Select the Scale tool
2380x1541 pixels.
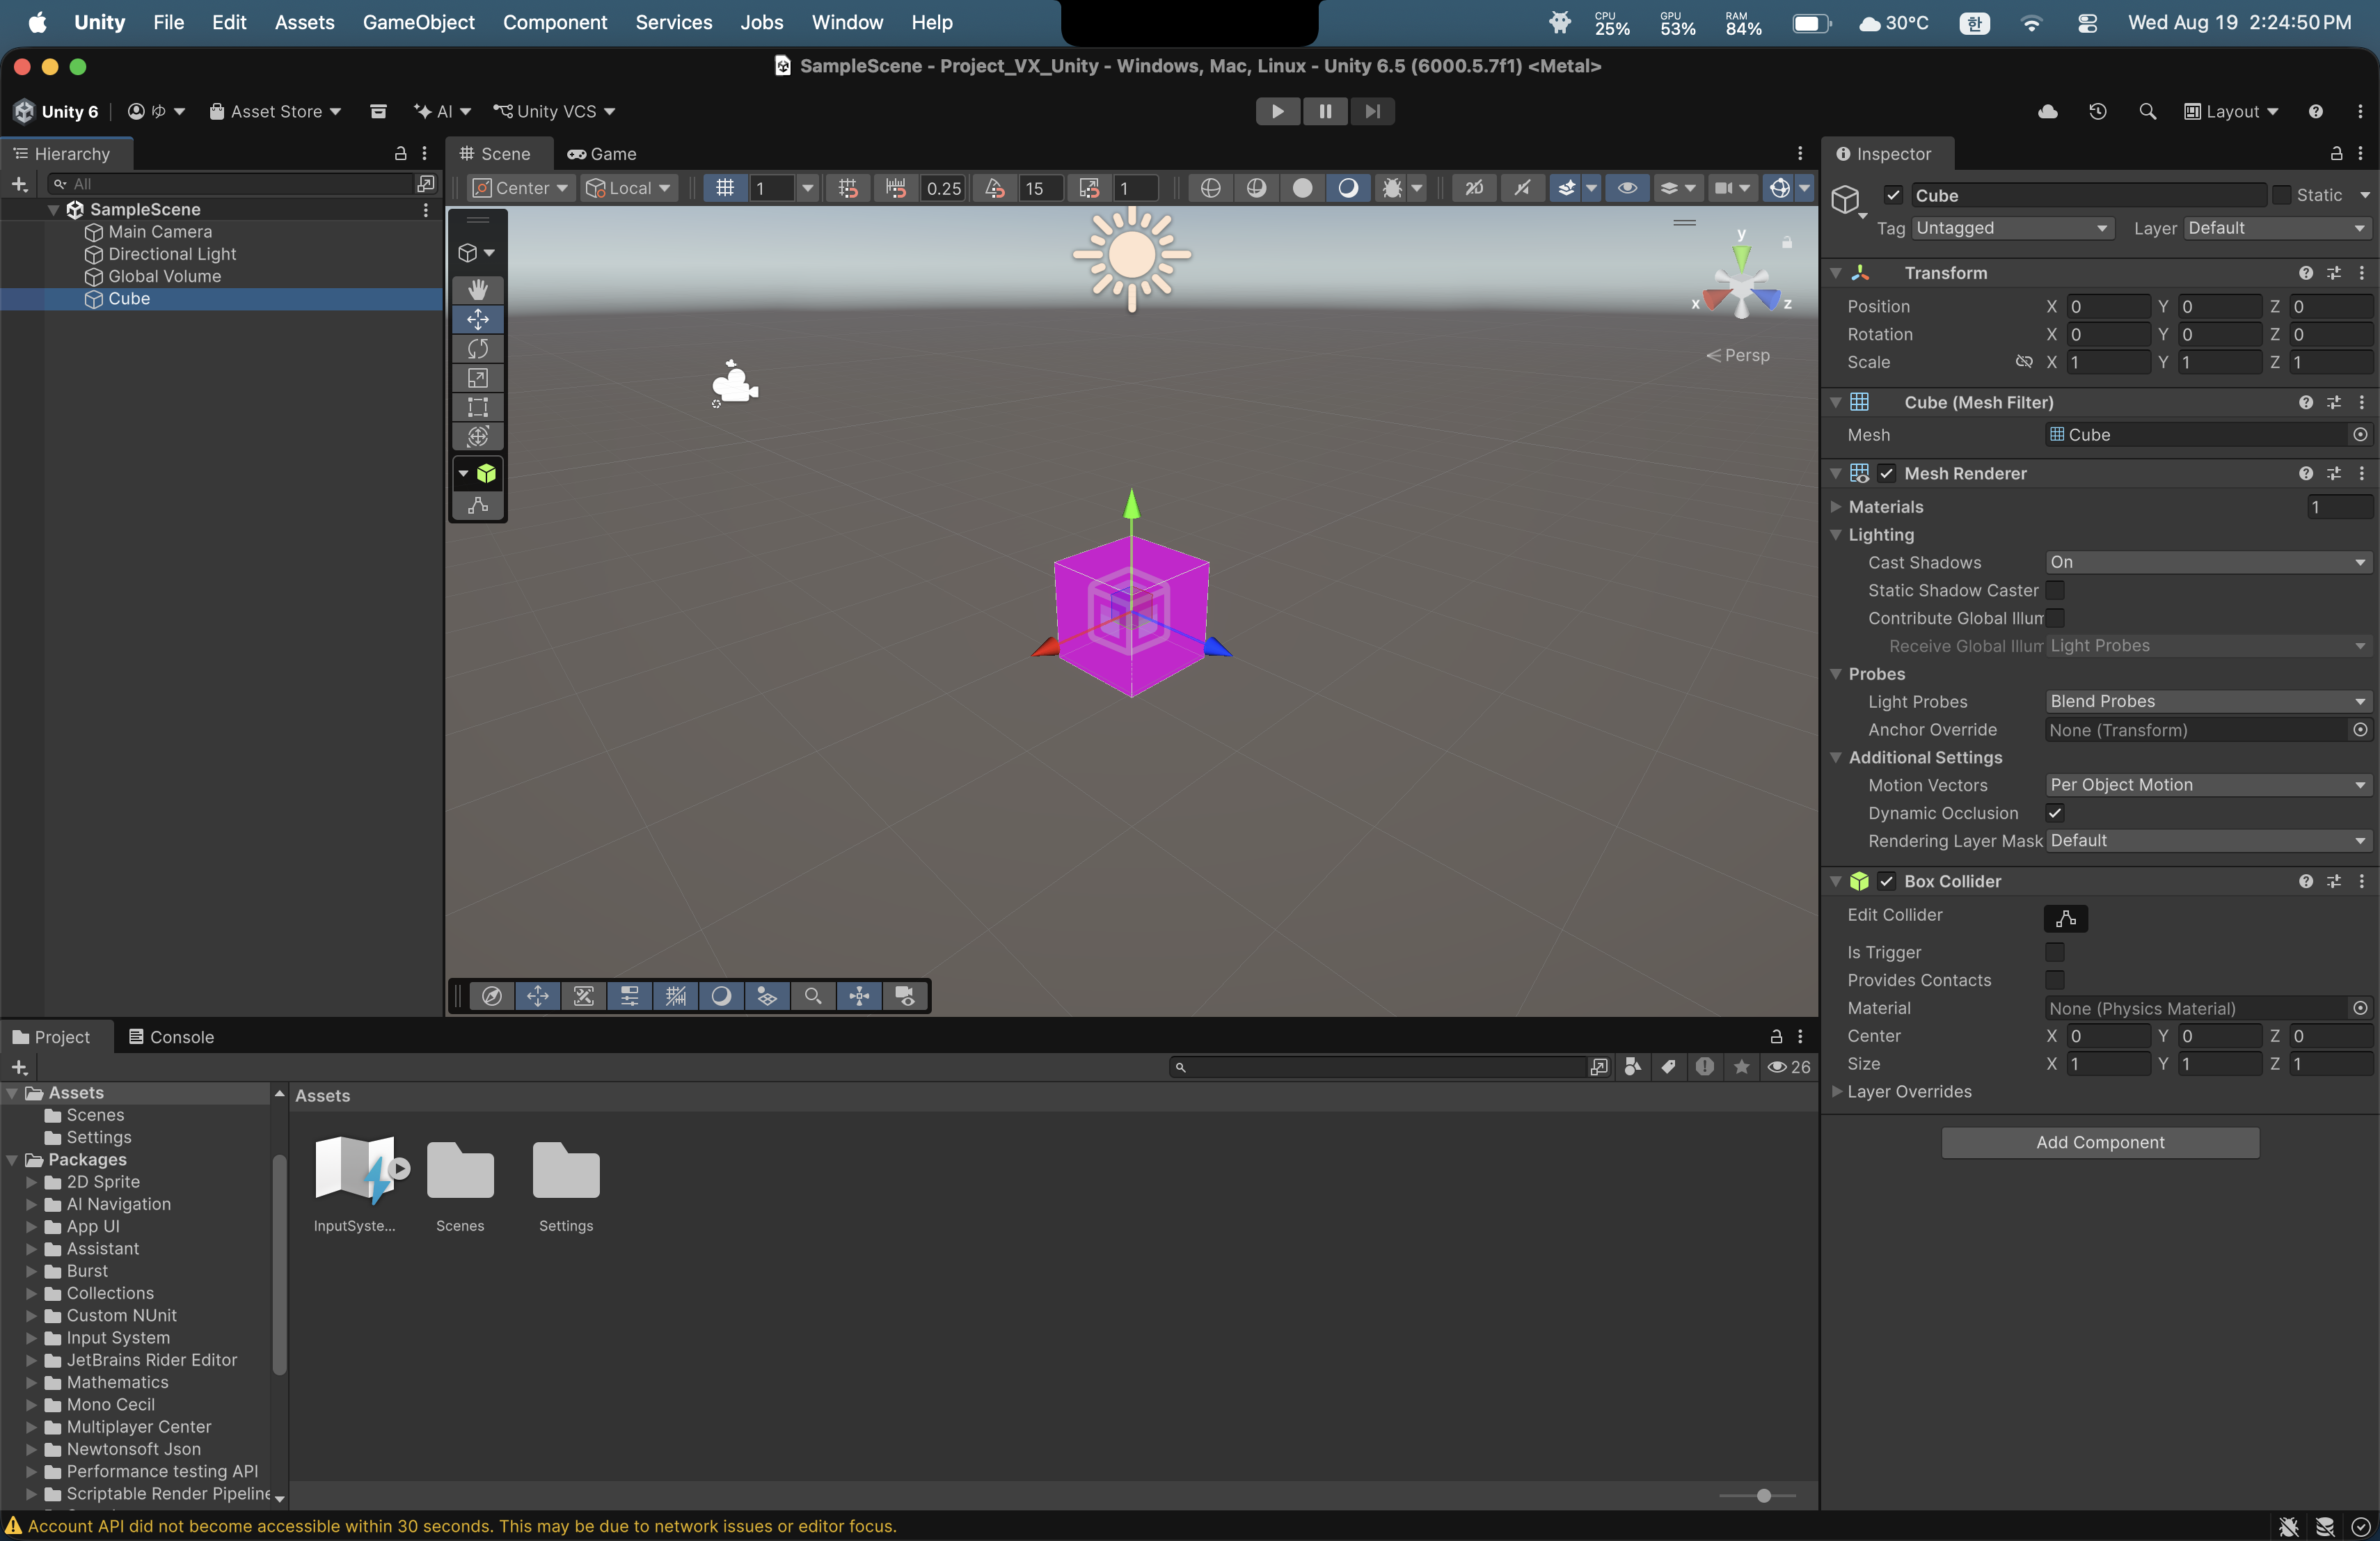478,378
